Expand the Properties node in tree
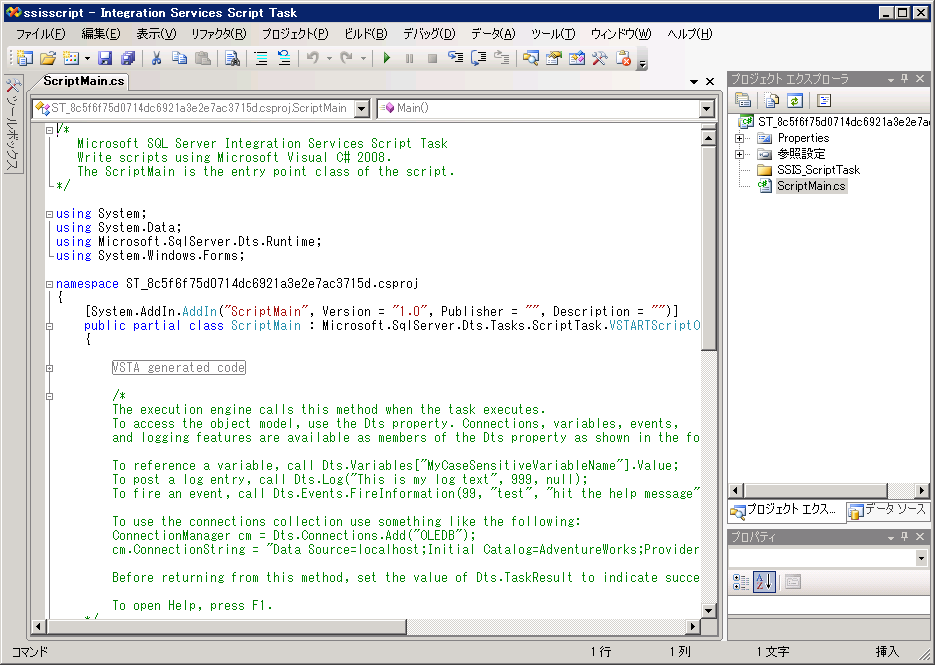 click(x=739, y=138)
